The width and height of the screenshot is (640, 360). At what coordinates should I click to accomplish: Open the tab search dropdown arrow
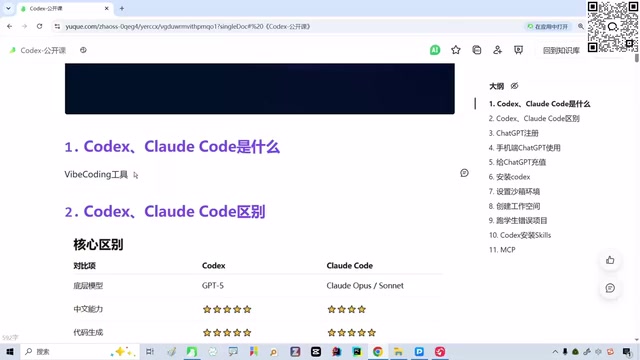8,8
